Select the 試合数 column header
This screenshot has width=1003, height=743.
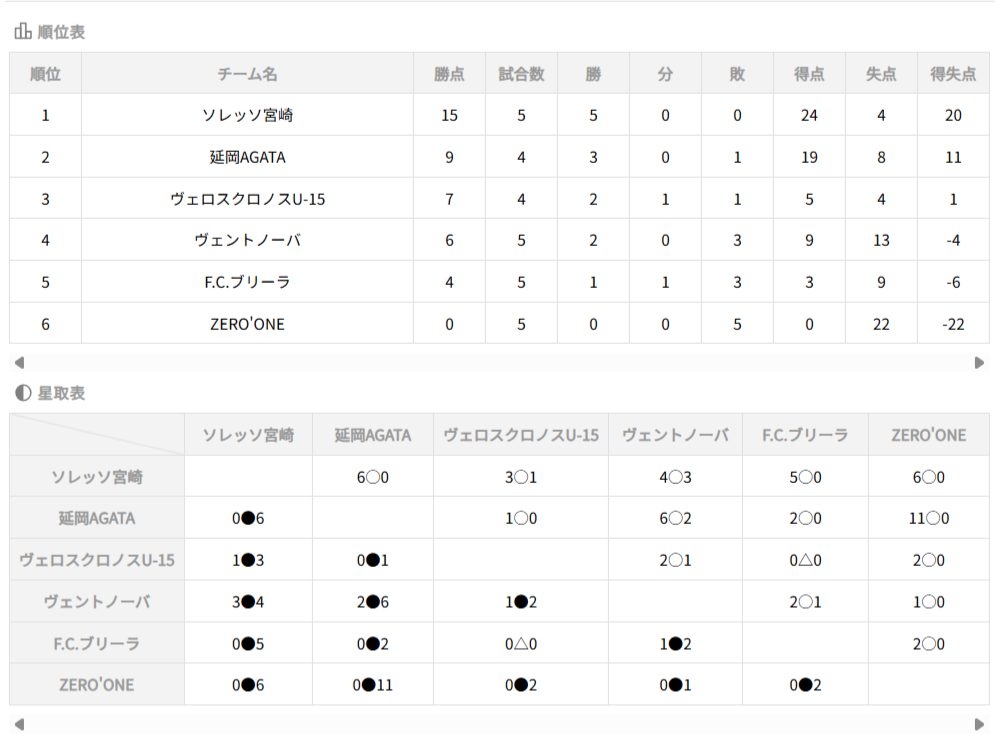click(x=521, y=74)
